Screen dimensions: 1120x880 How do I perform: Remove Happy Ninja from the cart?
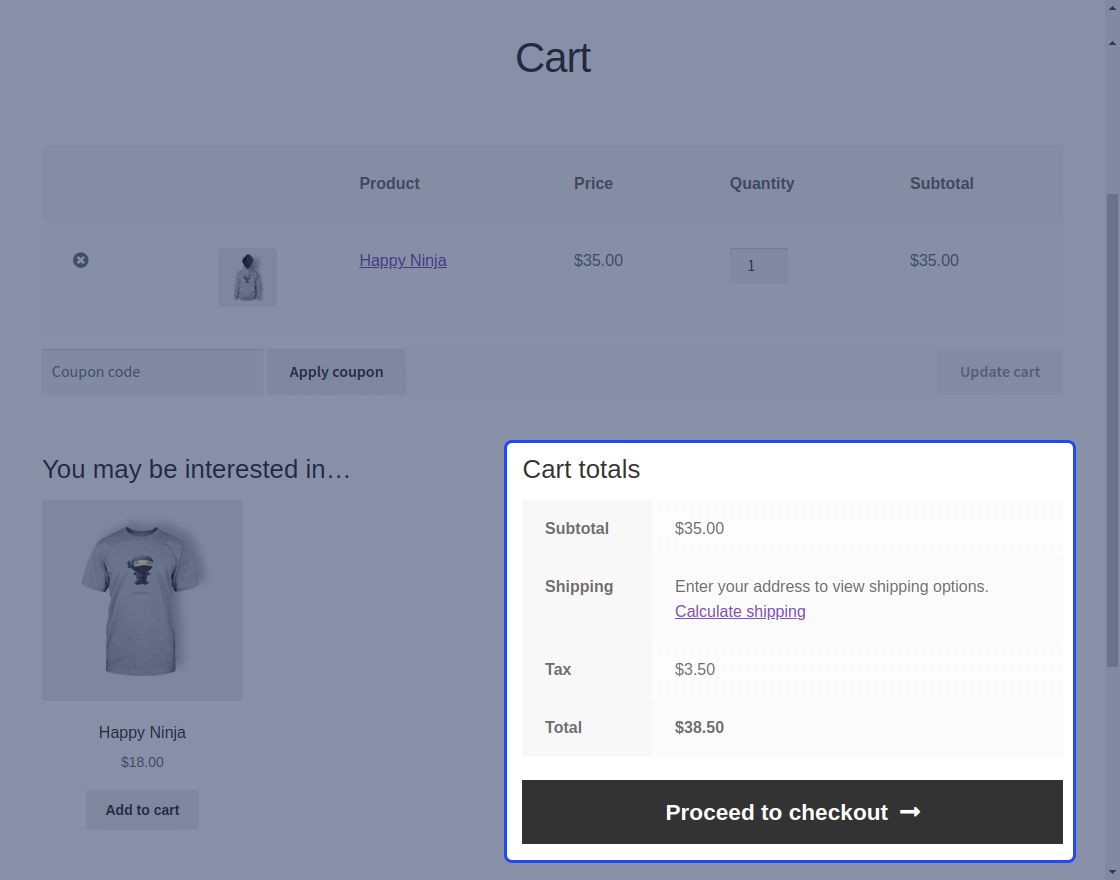[x=81, y=260]
